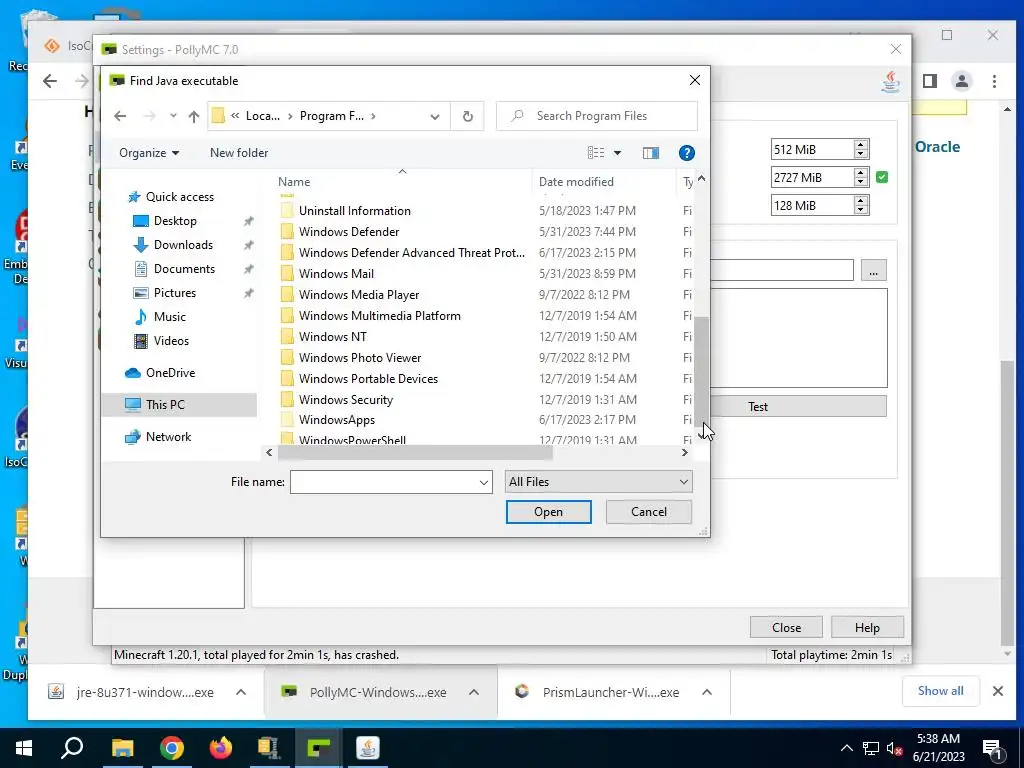
Task: Open PrismLauncher download item menu
Action: pos(707,692)
